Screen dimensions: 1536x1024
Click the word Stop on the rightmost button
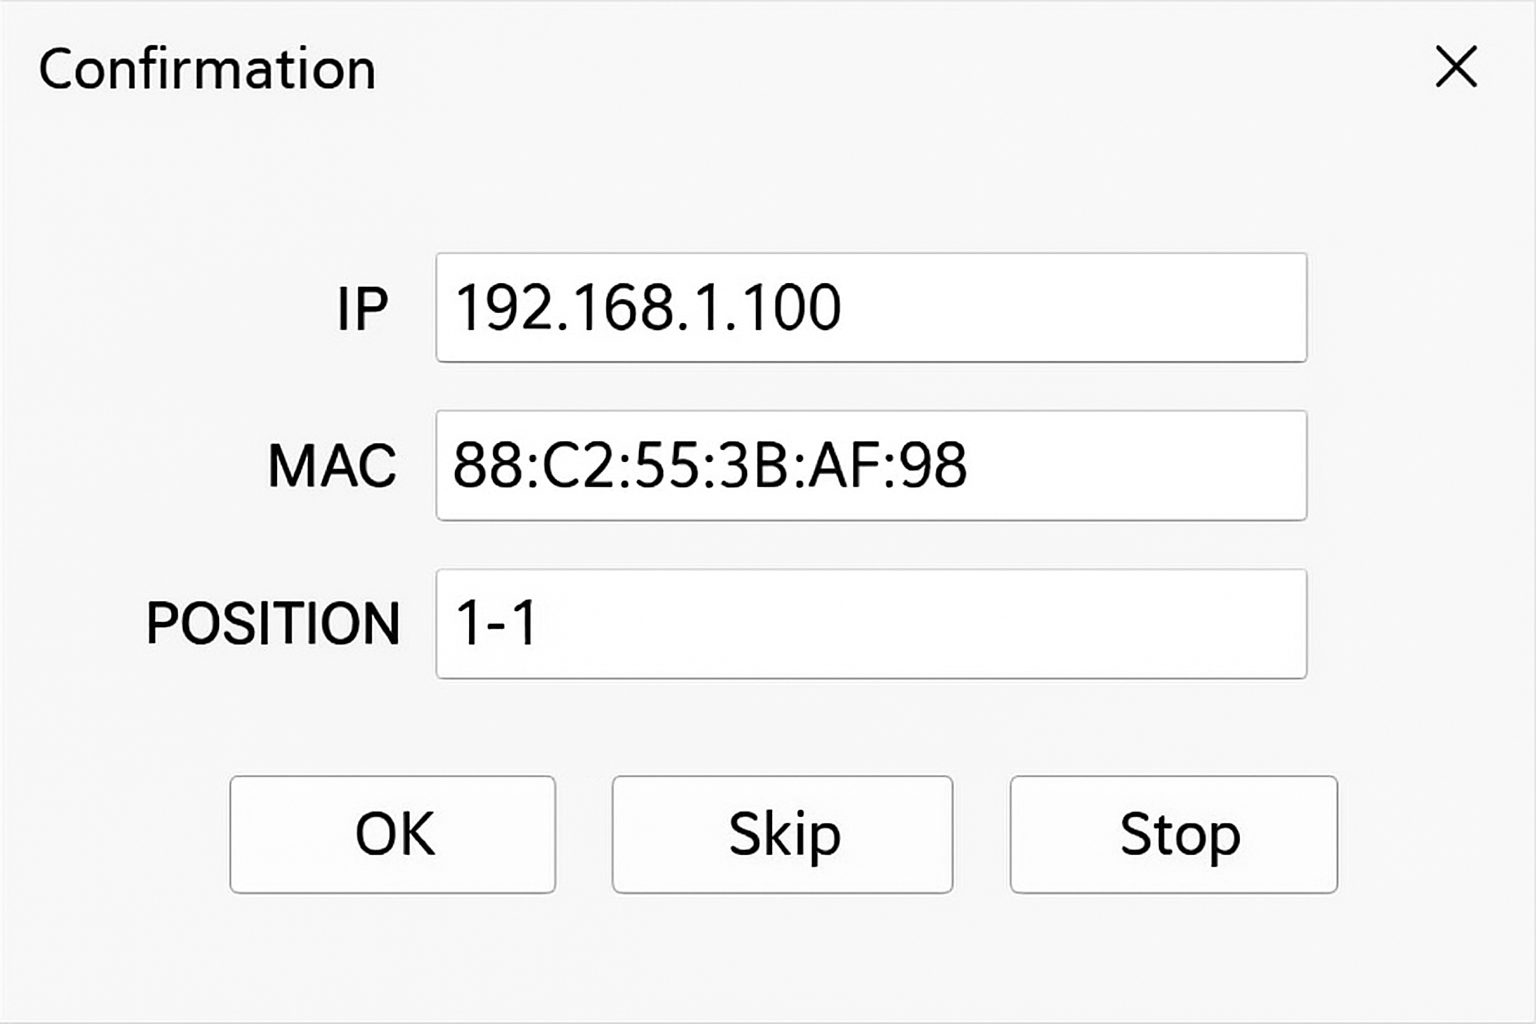[1180, 836]
